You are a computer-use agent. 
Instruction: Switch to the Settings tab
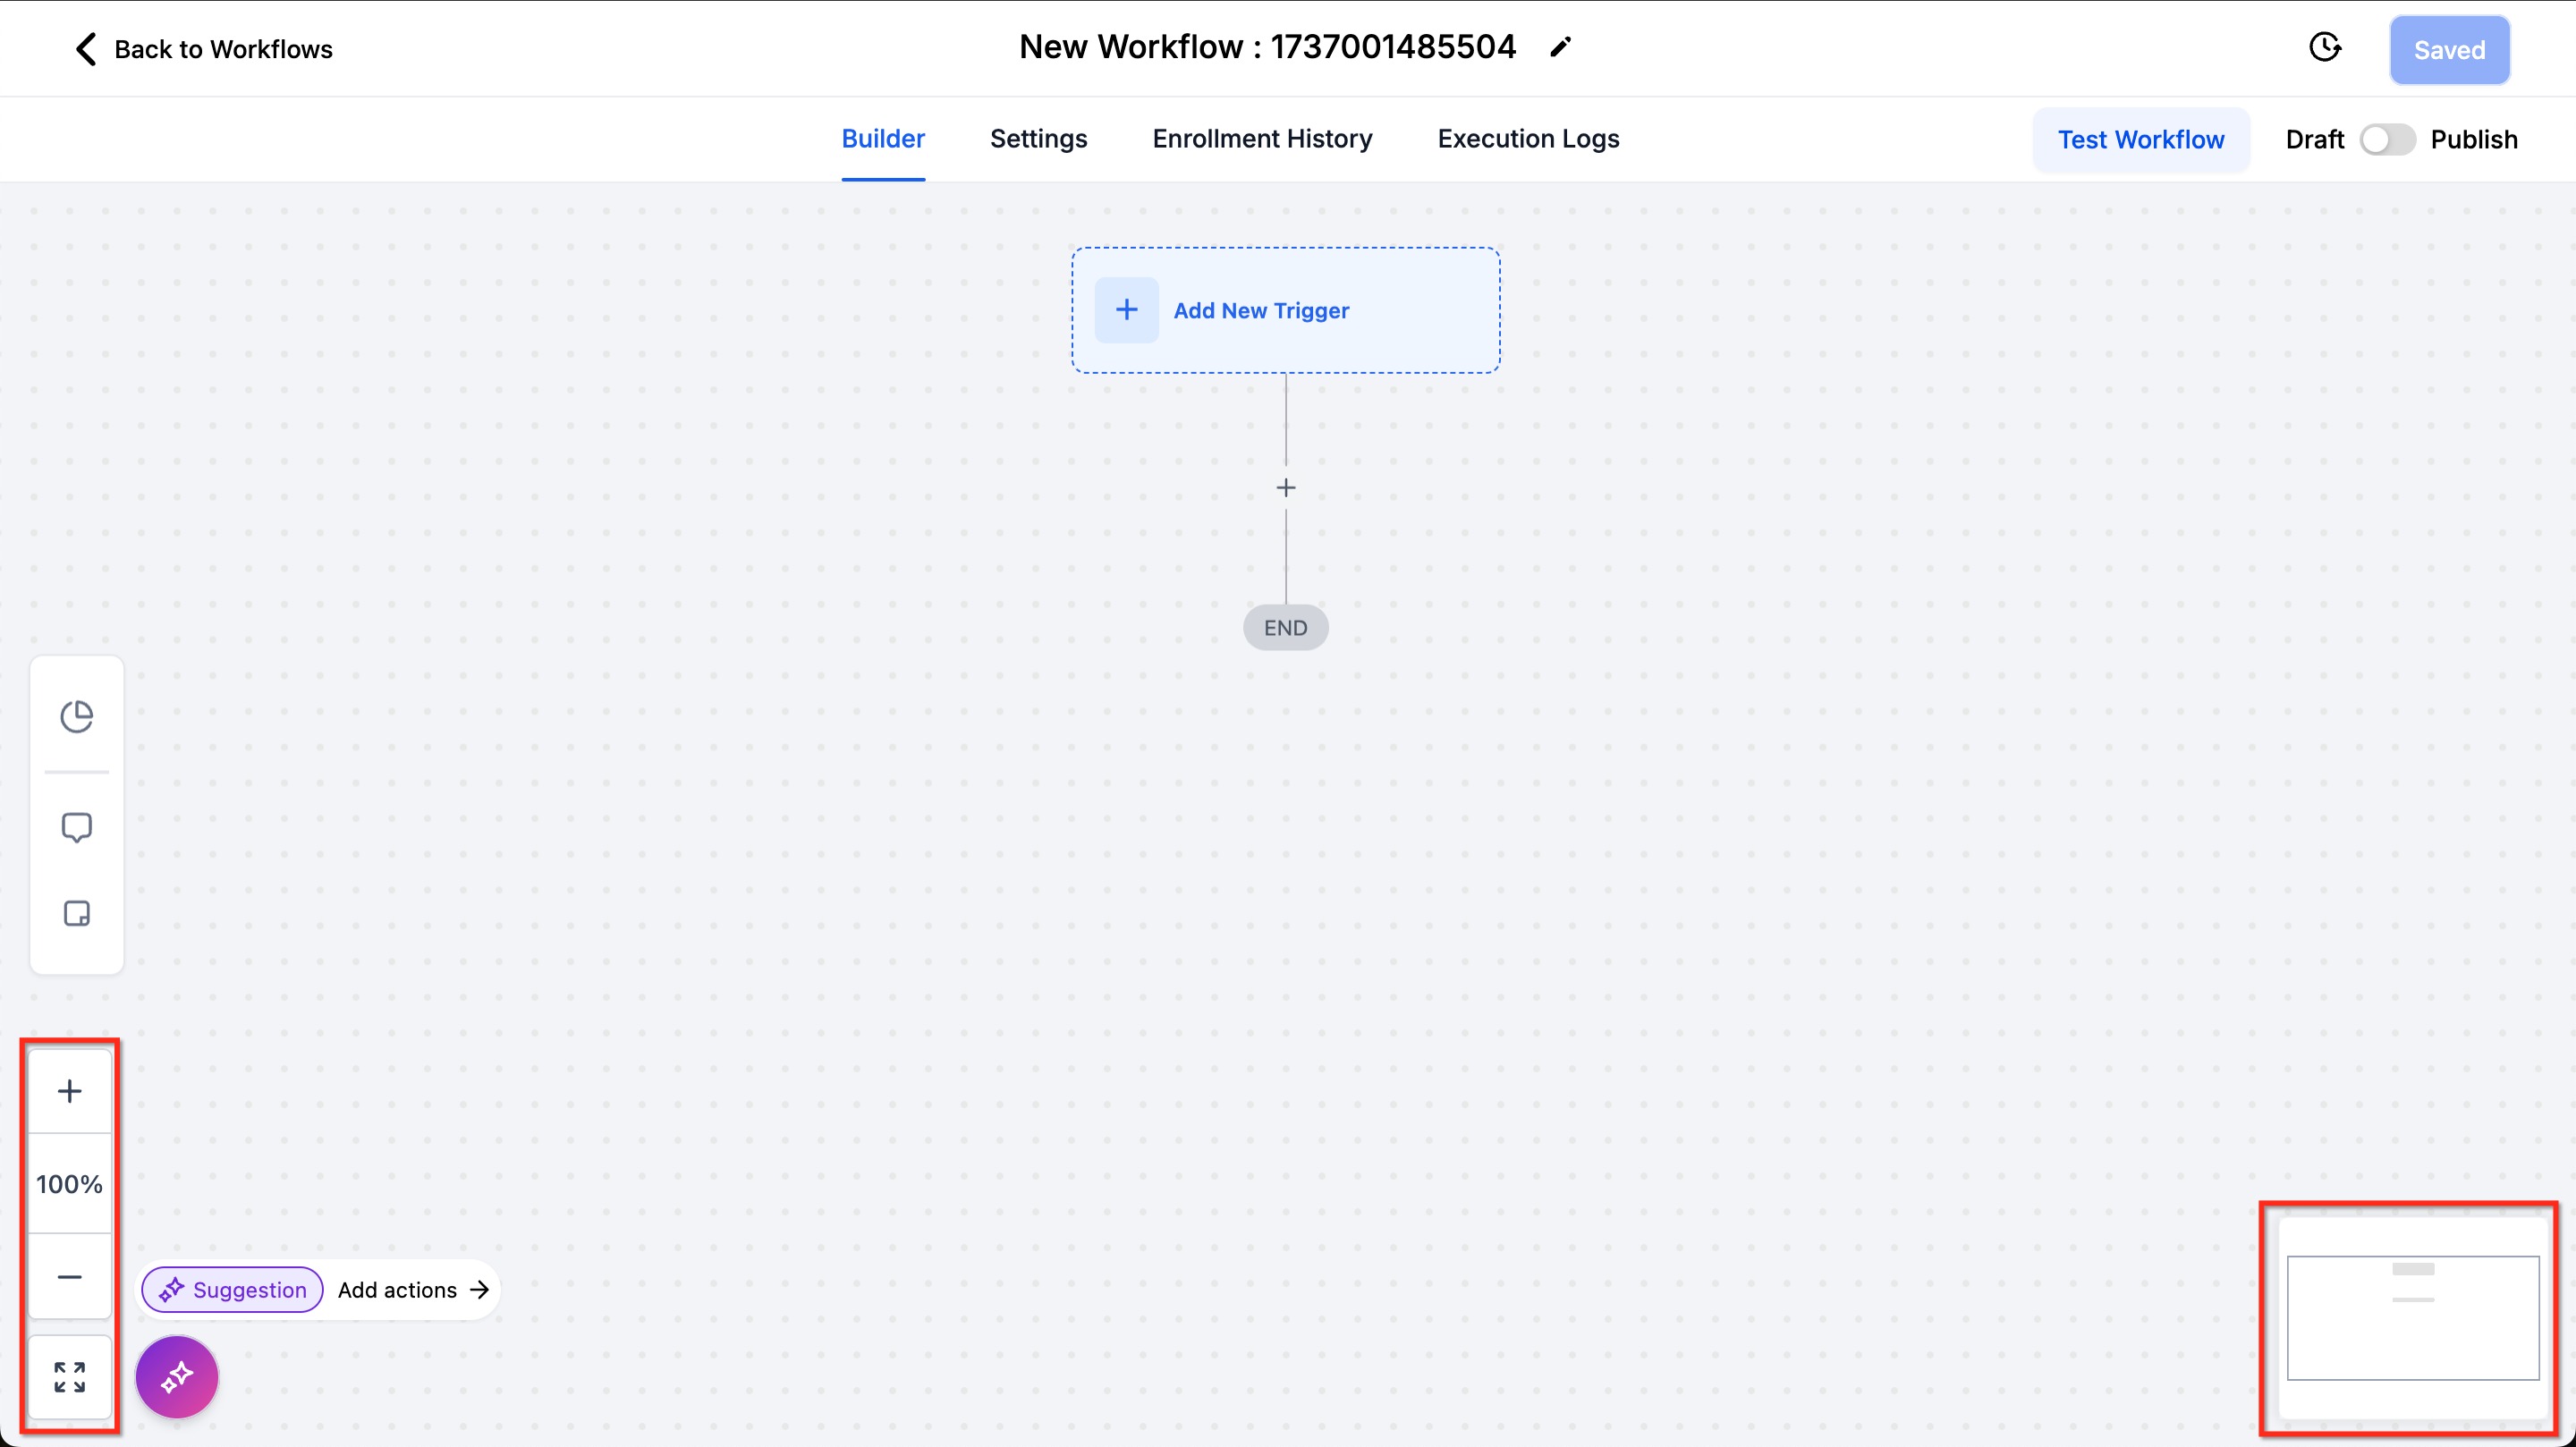pyautogui.click(x=1038, y=139)
